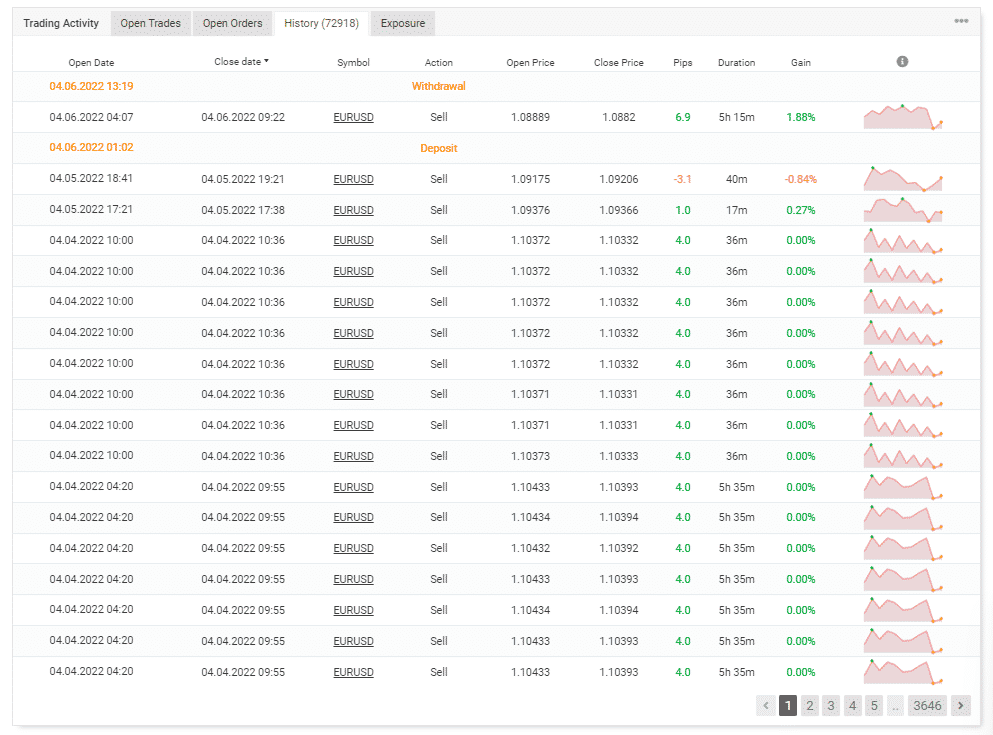Select the withdrawal date 04.06.2022 13:19
This screenshot has width=993, height=735.
(x=91, y=86)
